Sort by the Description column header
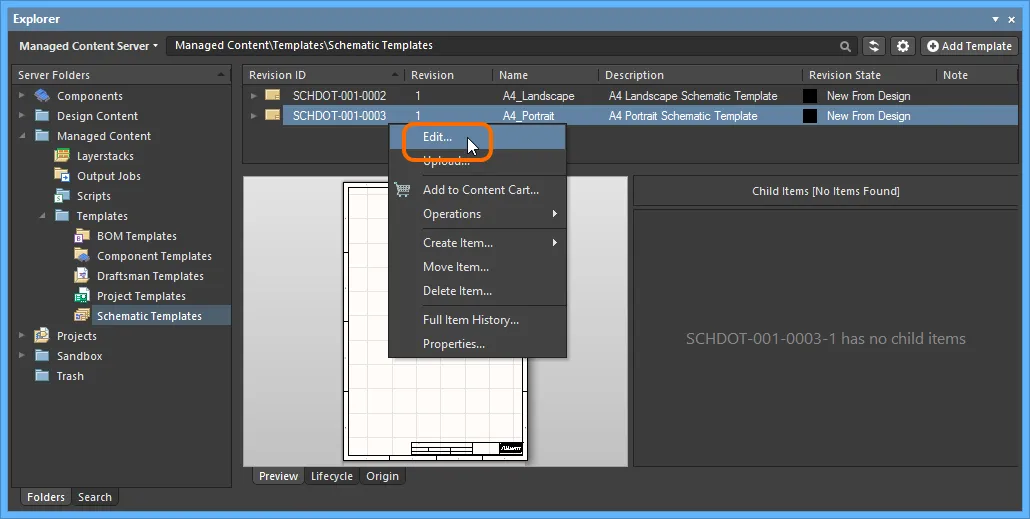The height and width of the screenshot is (519, 1030). (700, 75)
